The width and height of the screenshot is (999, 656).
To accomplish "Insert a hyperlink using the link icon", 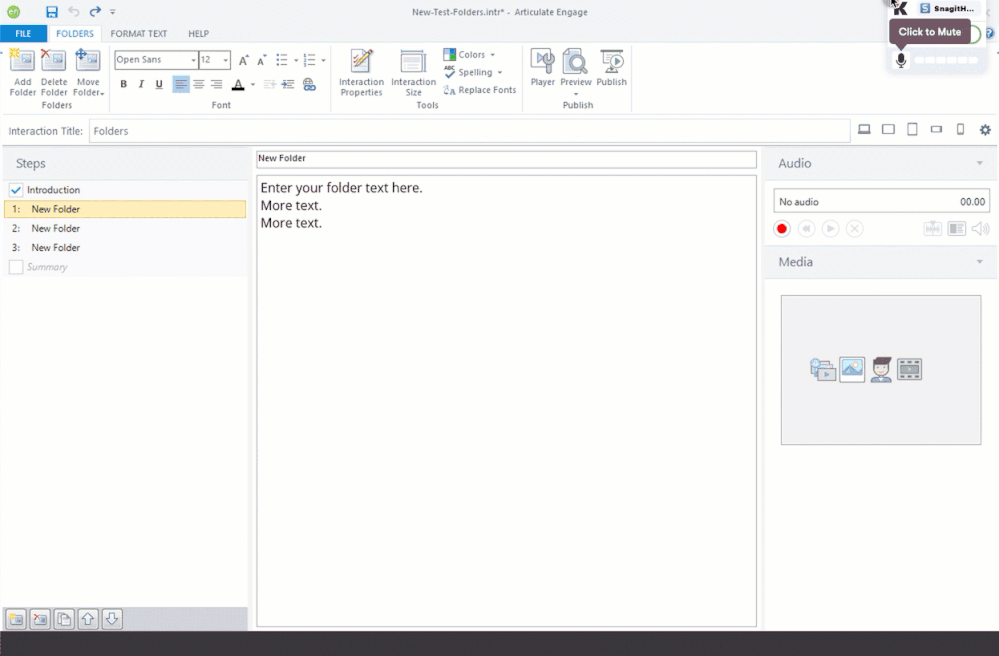I will click(x=309, y=85).
